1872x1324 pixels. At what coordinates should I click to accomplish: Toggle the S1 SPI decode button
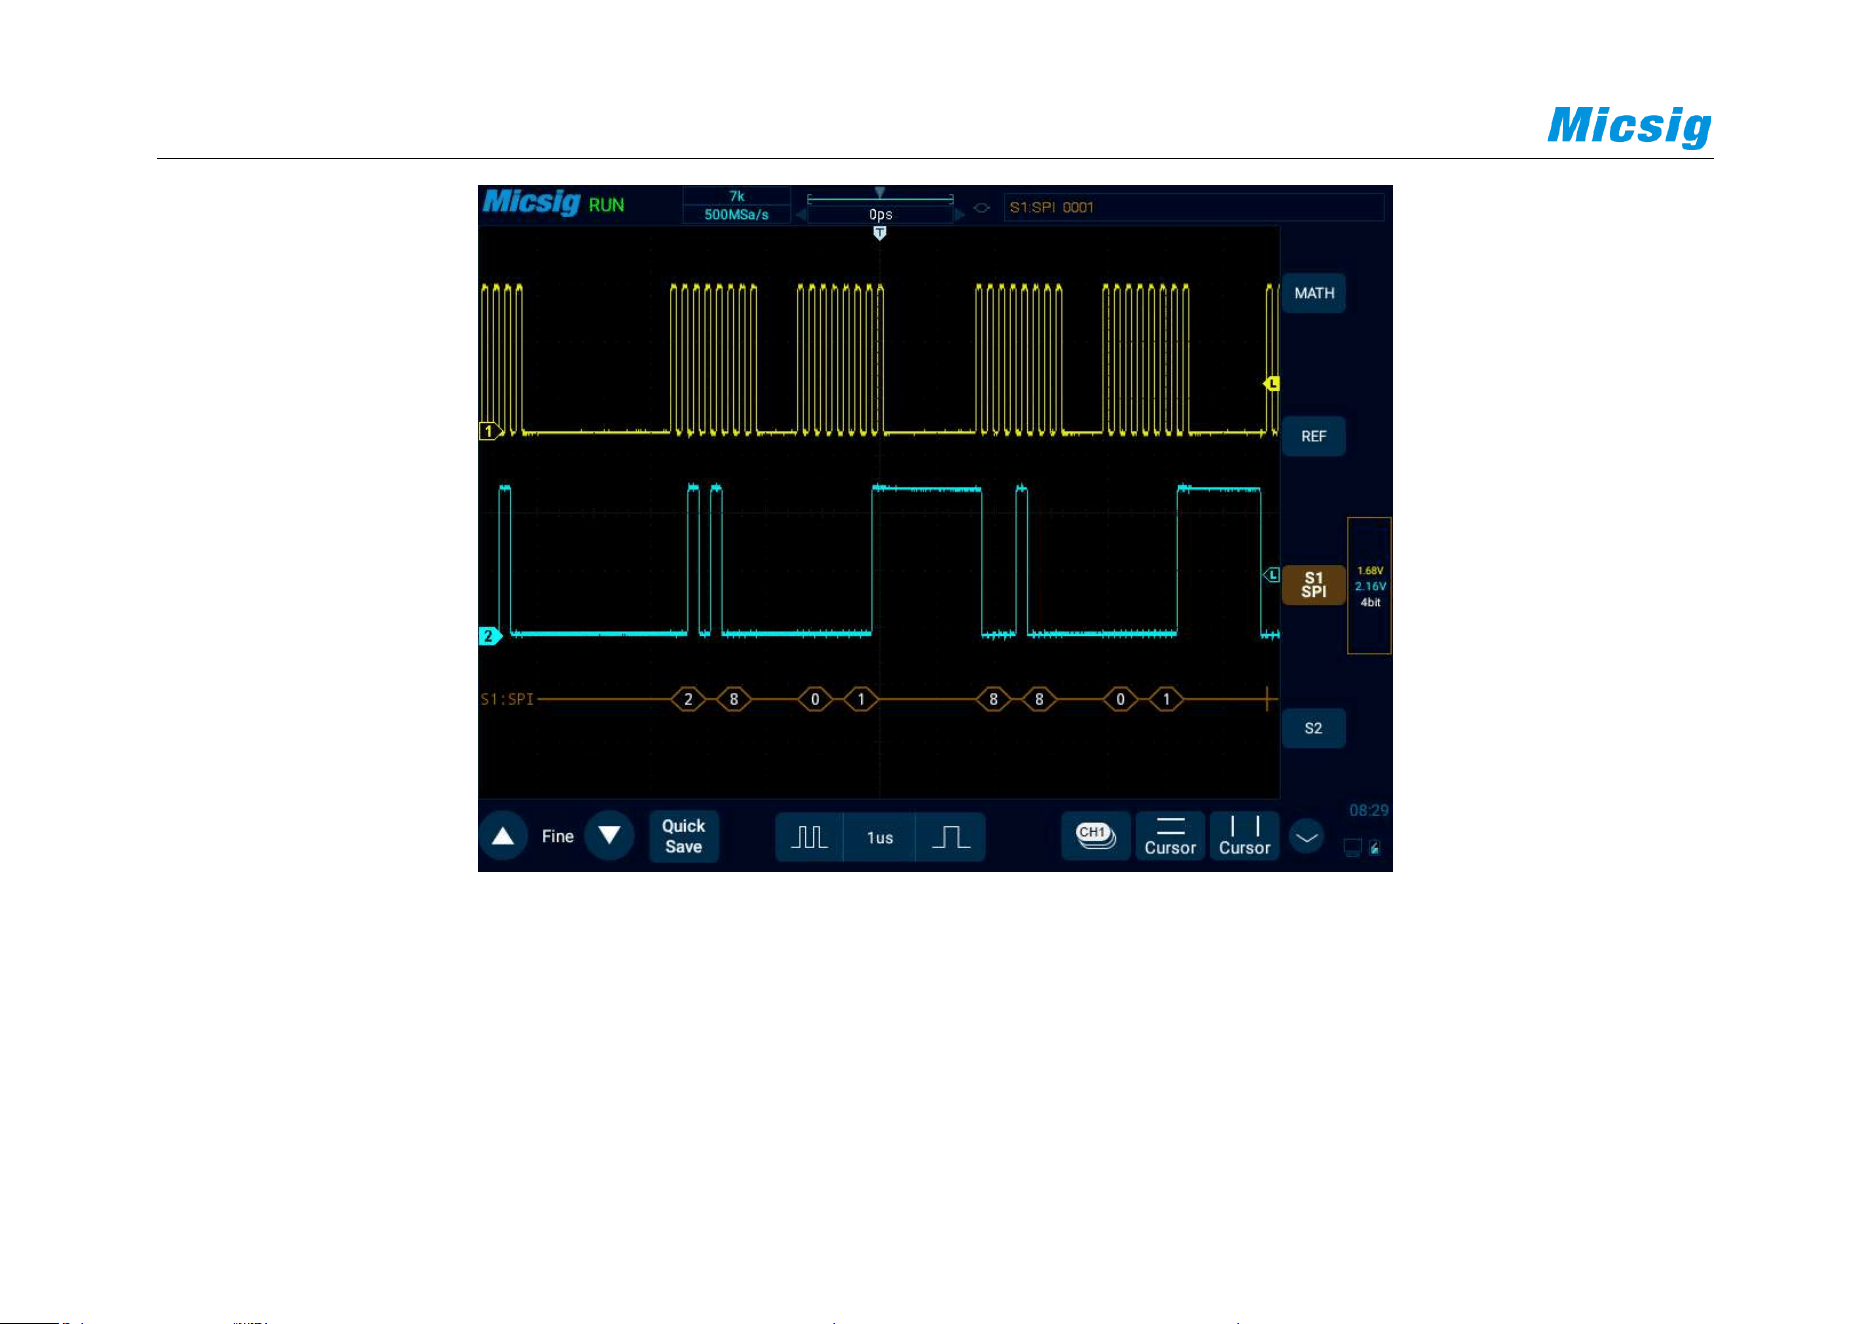pos(1314,585)
